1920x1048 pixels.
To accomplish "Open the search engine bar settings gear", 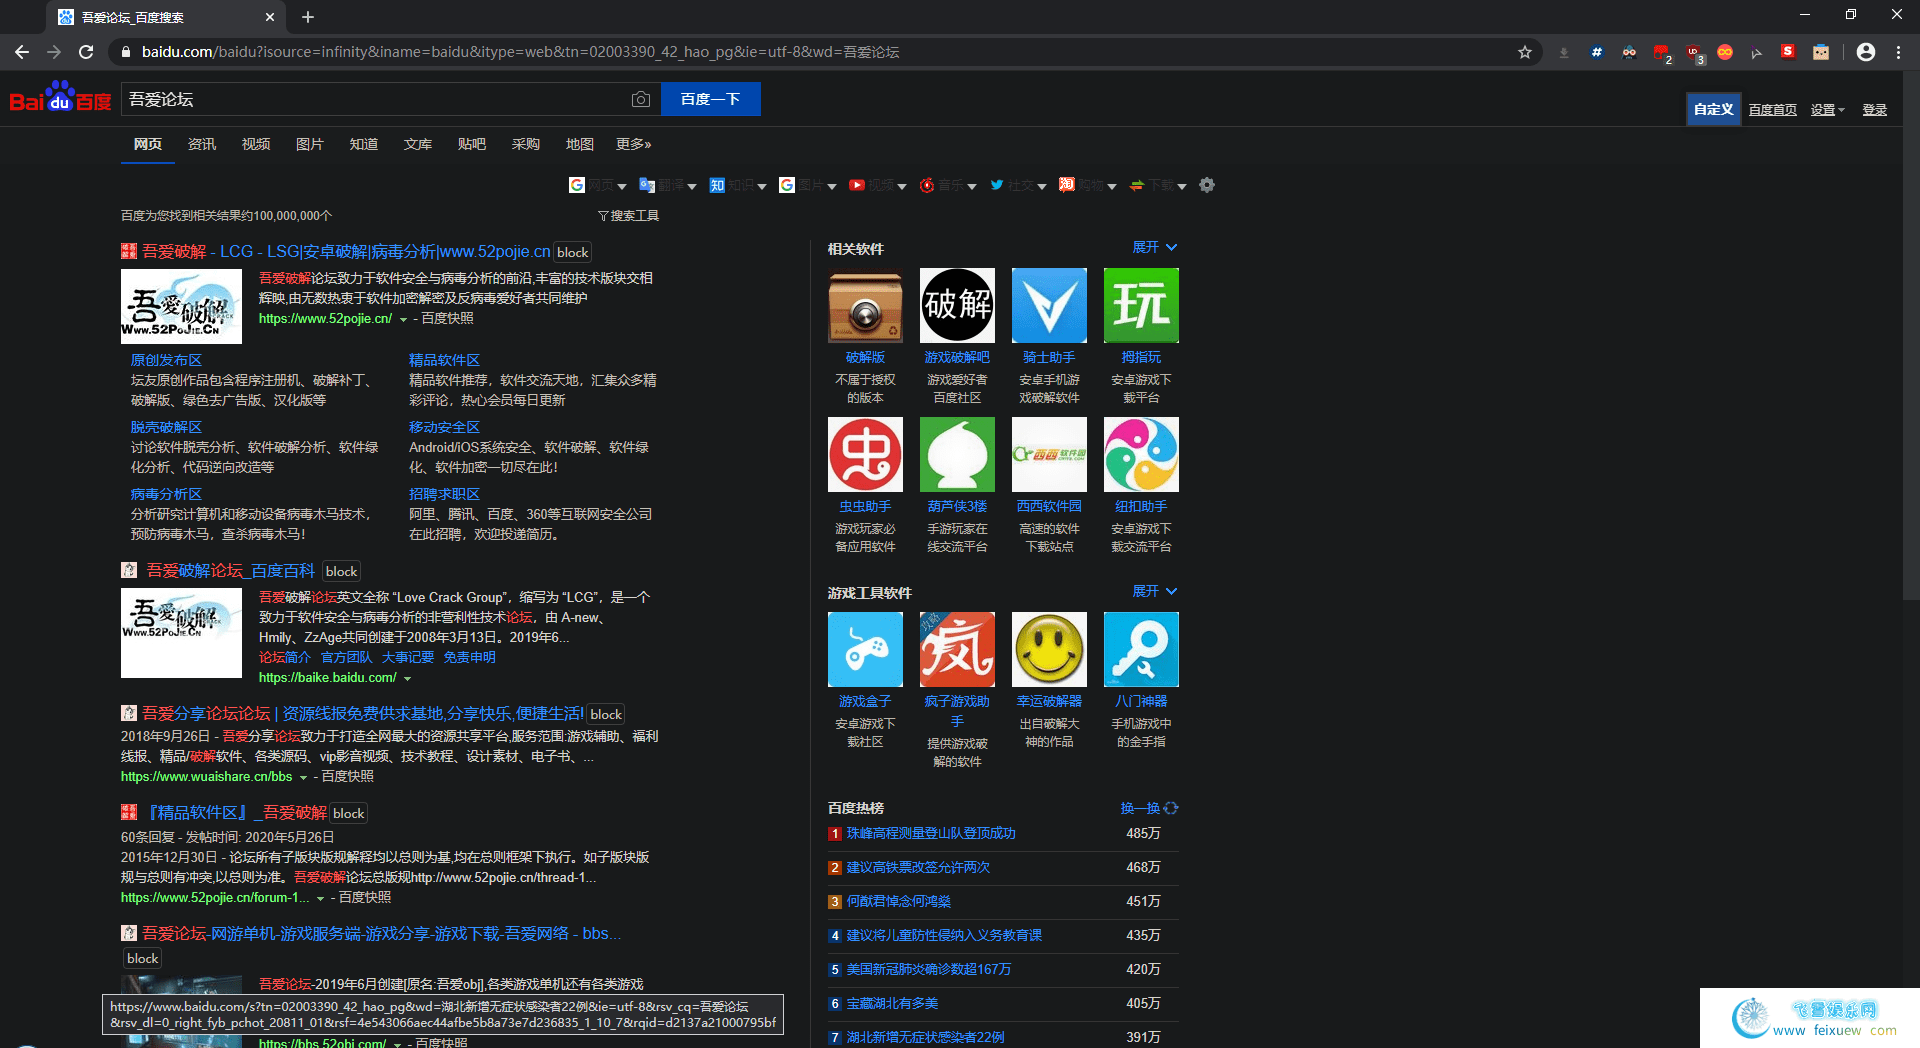I will (1207, 185).
